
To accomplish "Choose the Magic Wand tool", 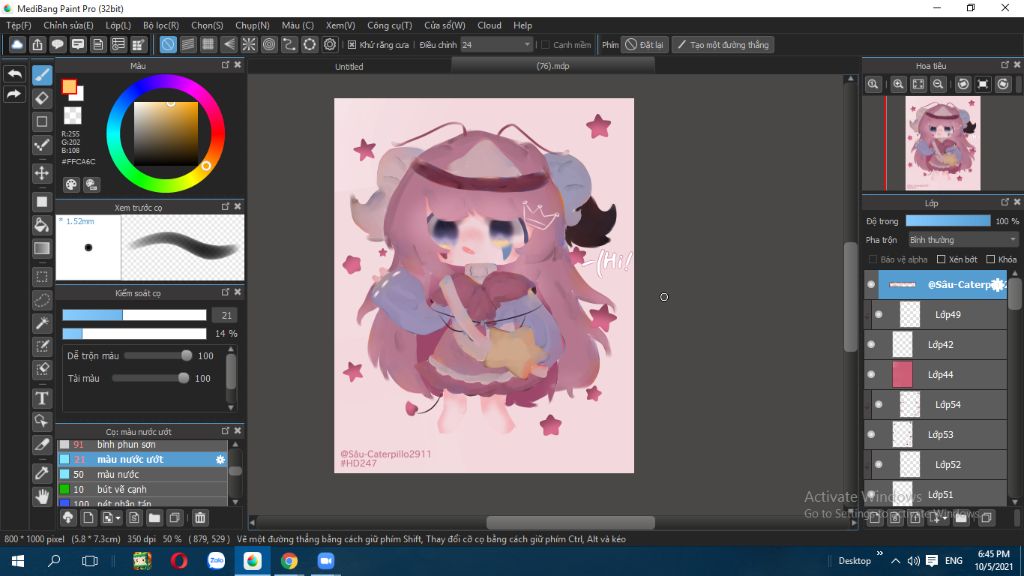I will point(42,323).
